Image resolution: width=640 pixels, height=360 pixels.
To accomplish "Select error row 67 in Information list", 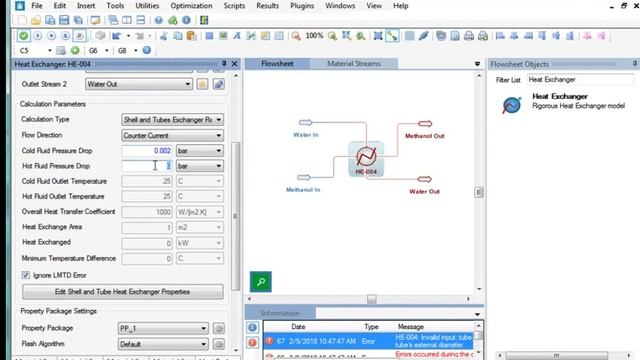I will pos(369,341).
